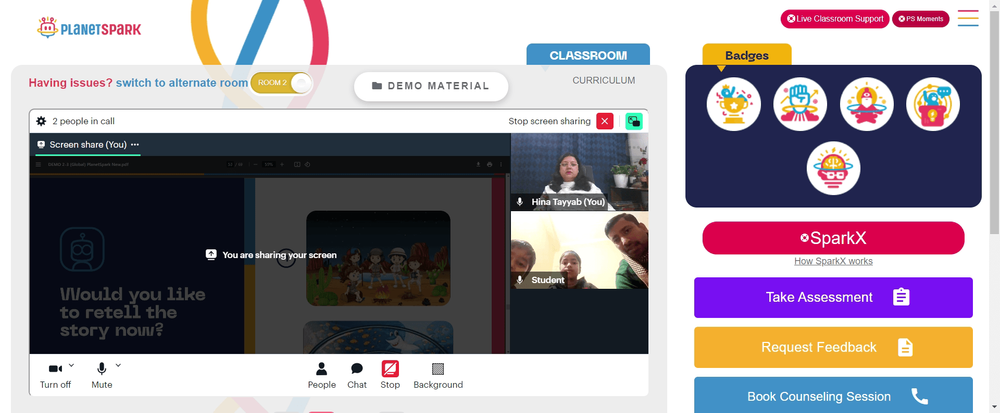This screenshot has height=413, width=1000.
Task: Click Hina Tayyab (You) video tile
Action: [x=580, y=171]
